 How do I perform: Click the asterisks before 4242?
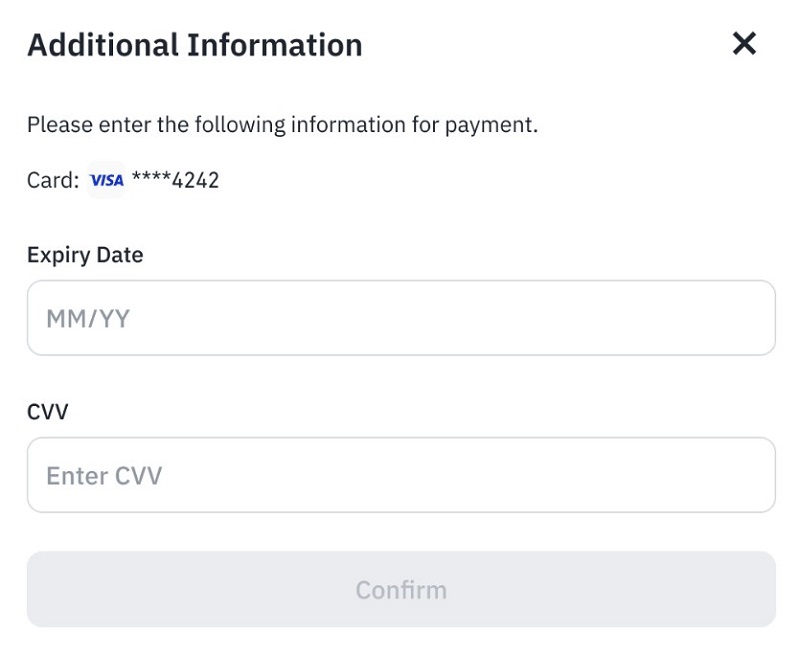tap(151, 180)
